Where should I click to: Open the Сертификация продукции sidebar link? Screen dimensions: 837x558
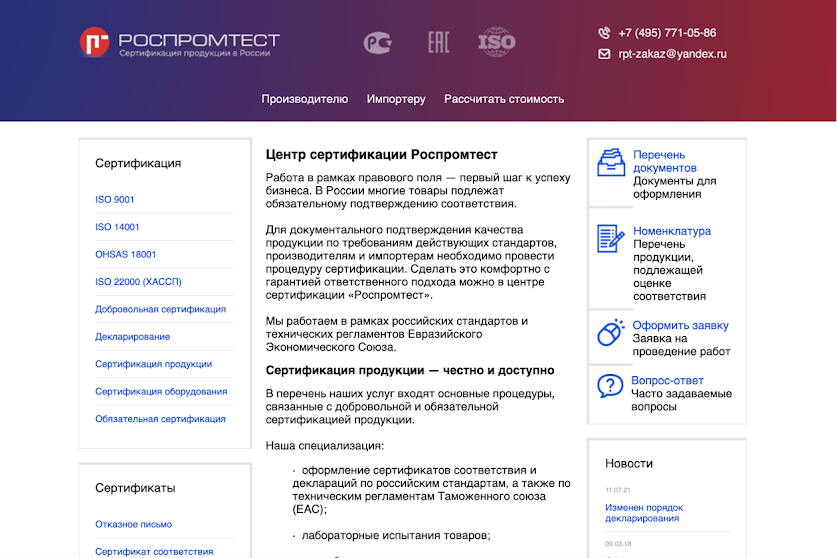click(154, 364)
